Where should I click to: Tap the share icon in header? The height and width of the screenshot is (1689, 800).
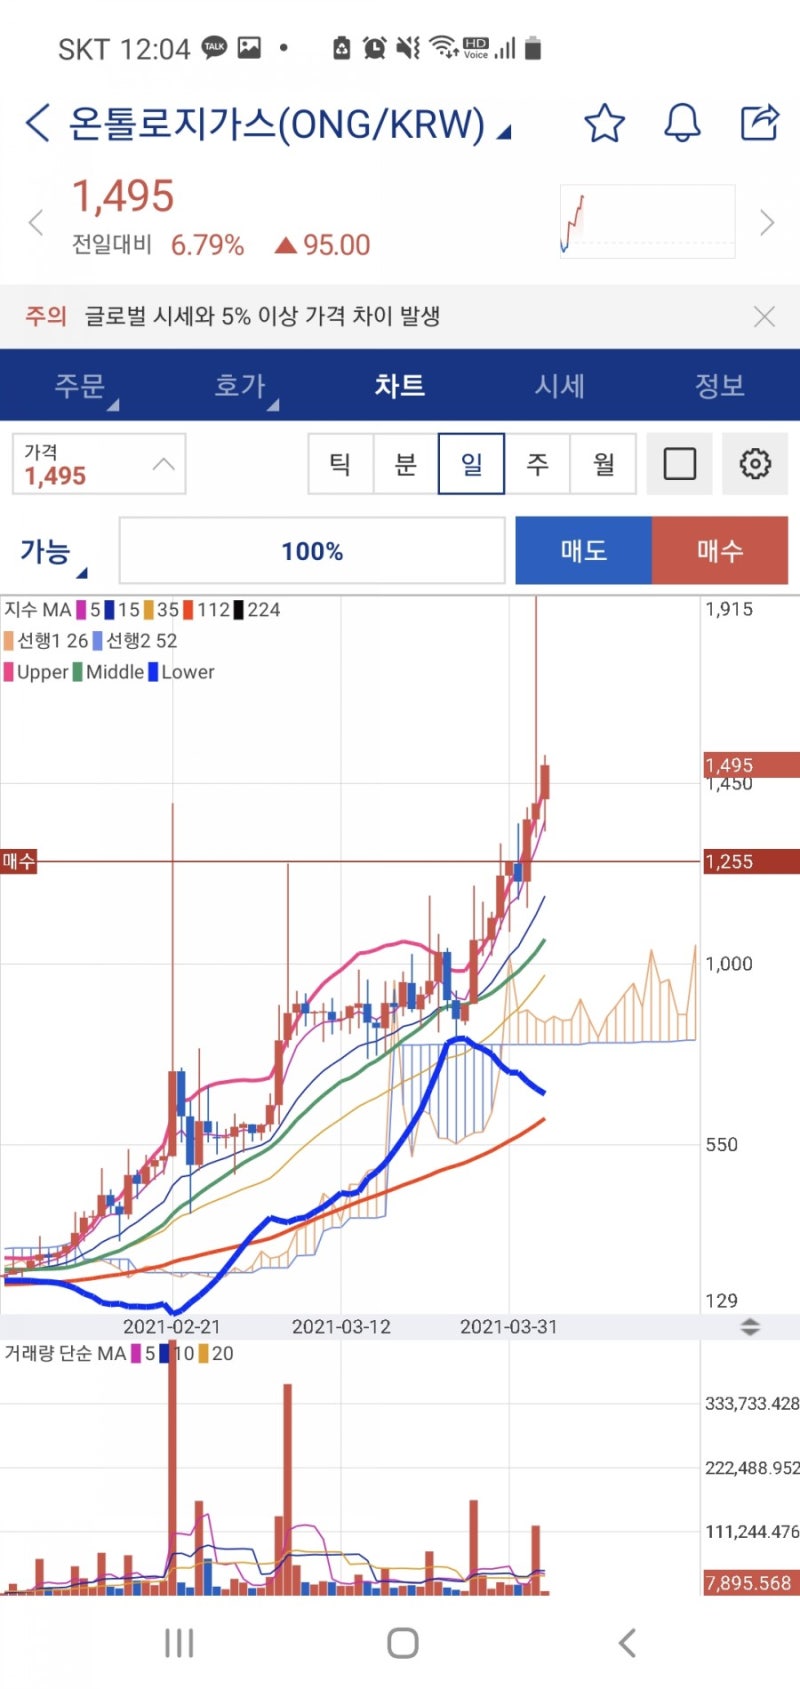point(760,123)
